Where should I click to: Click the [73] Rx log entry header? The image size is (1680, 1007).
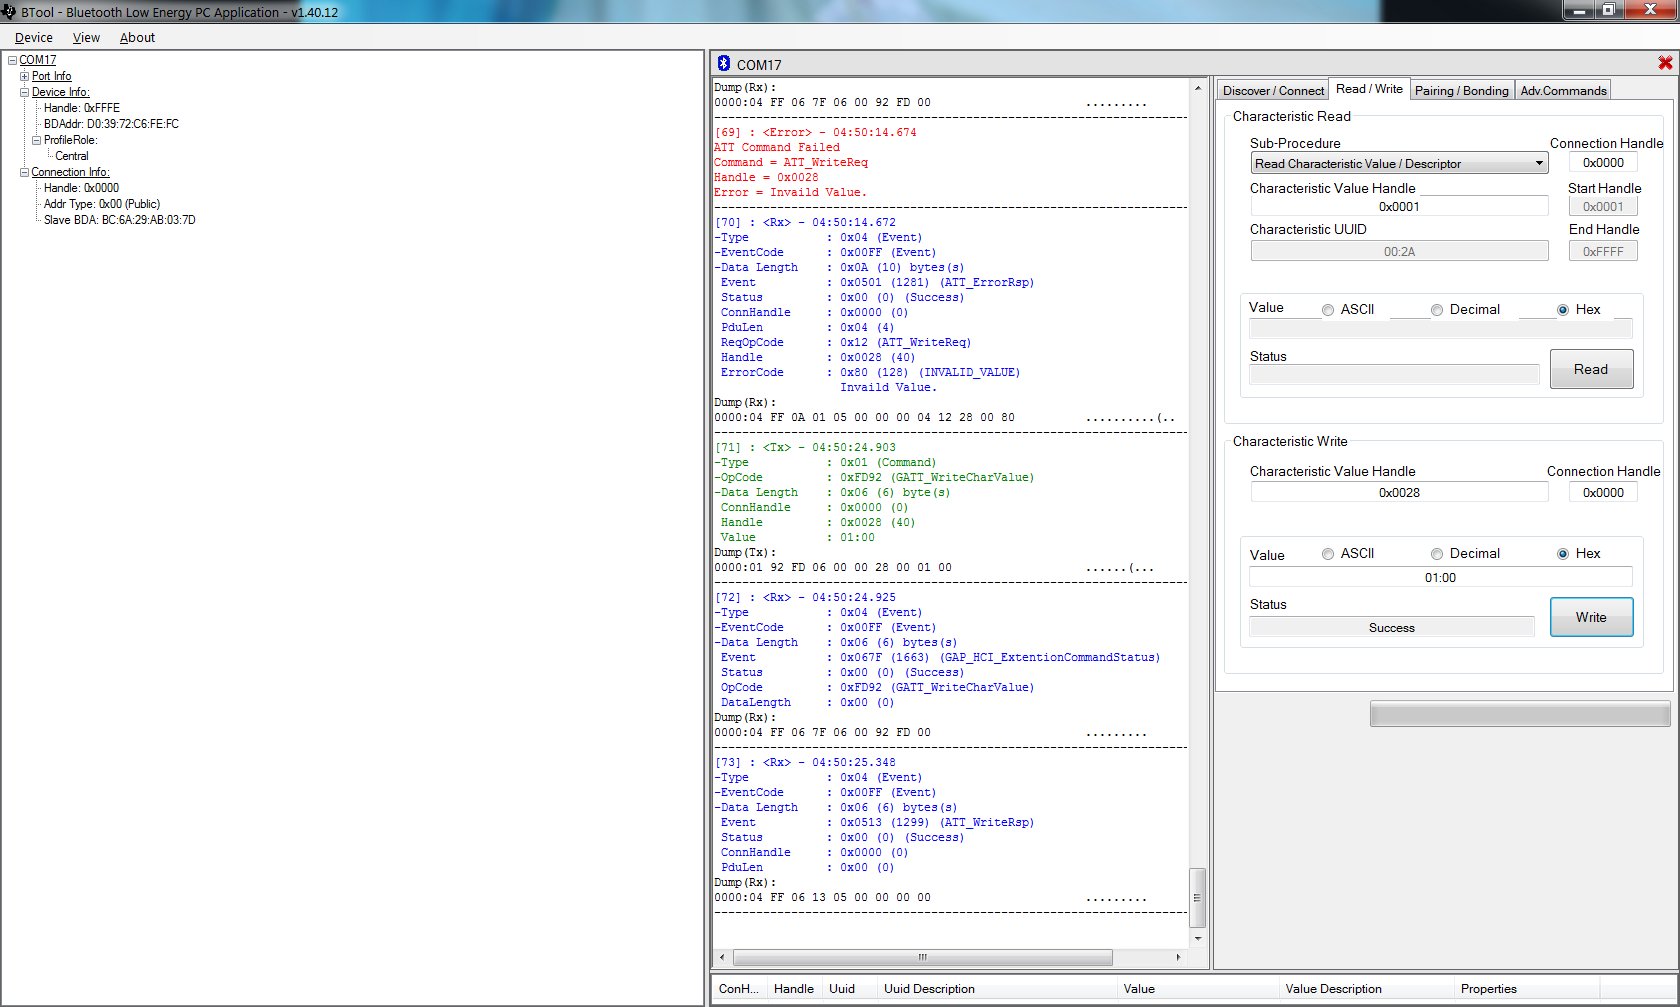(x=805, y=762)
